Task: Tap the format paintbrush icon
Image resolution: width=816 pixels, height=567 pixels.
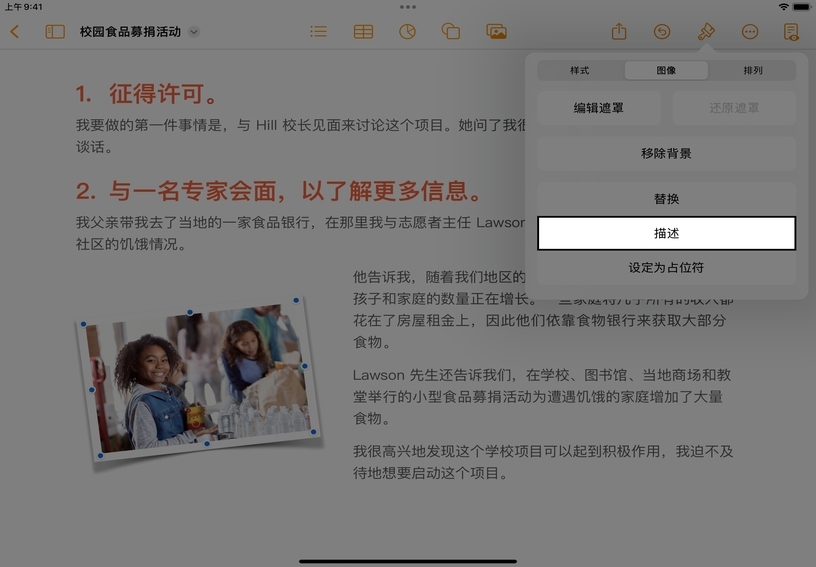Action: (x=706, y=32)
